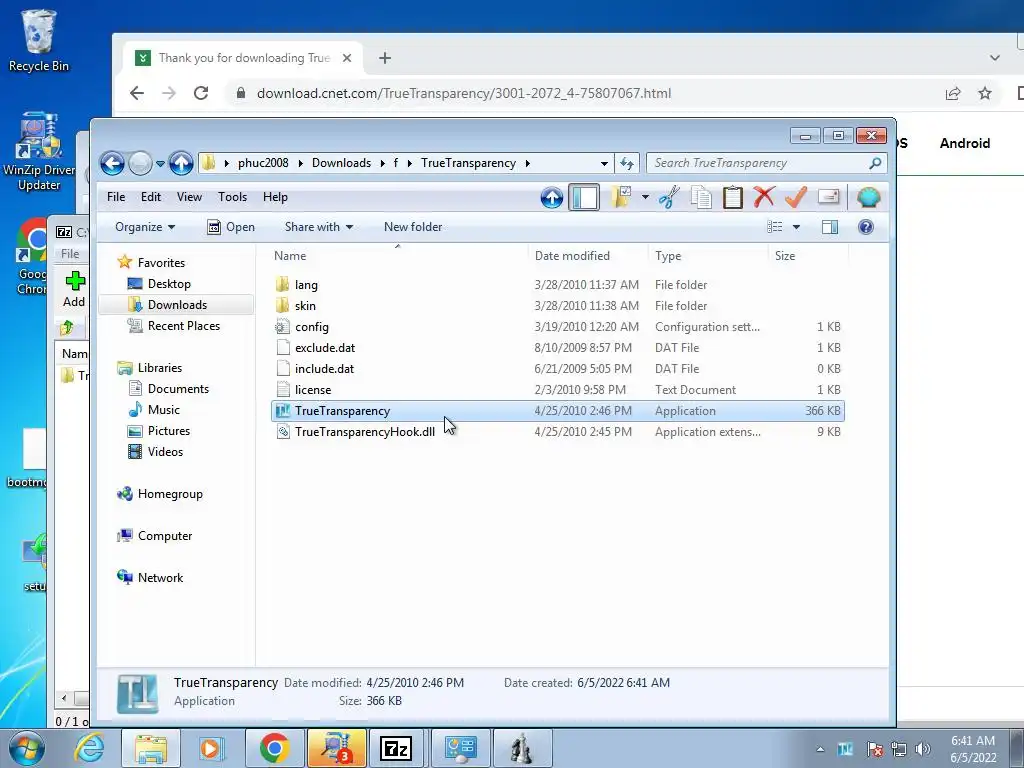This screenshot has height=768, width=1024.
Task: Sort by the Name column header
Action: [398, 256]
